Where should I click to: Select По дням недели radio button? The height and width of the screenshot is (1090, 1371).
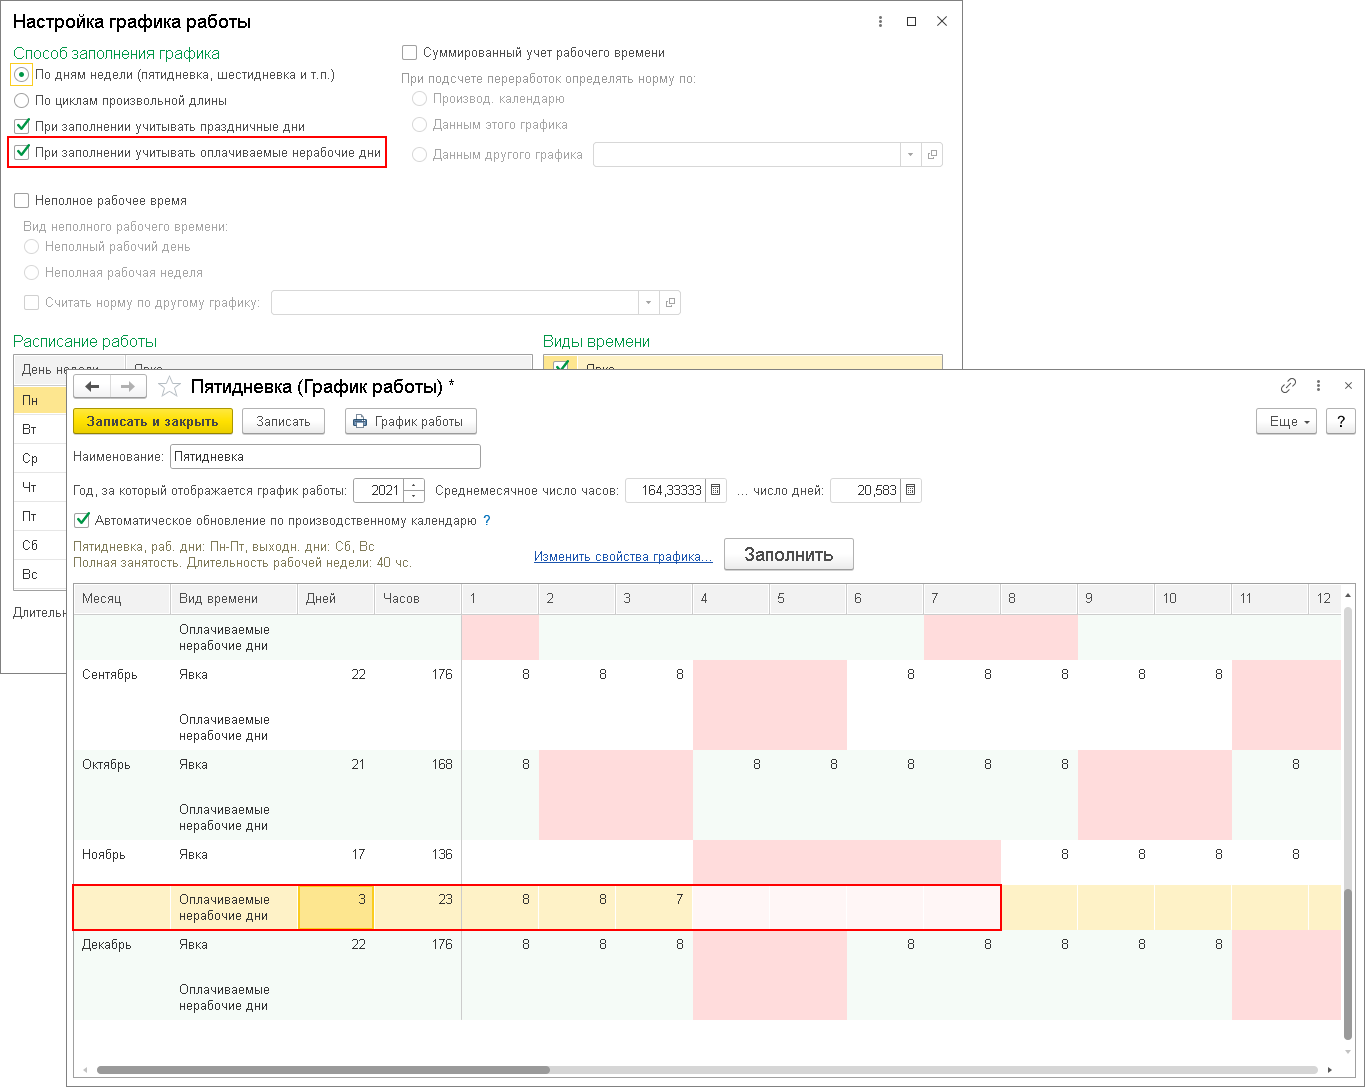[22, 74]
